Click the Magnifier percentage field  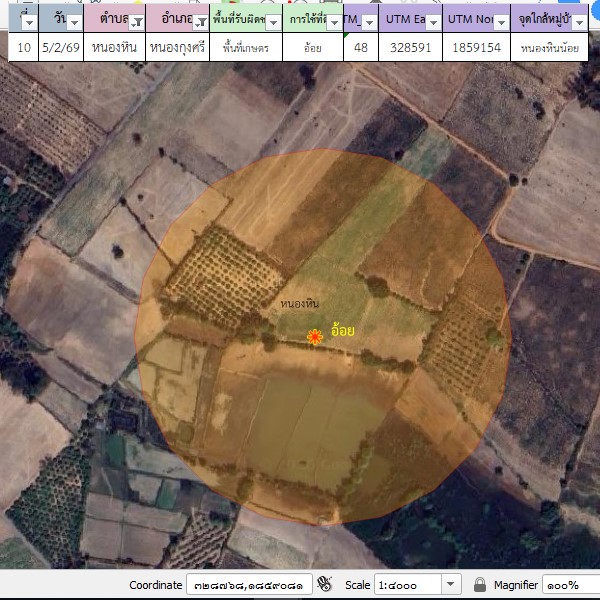[571, 584]
